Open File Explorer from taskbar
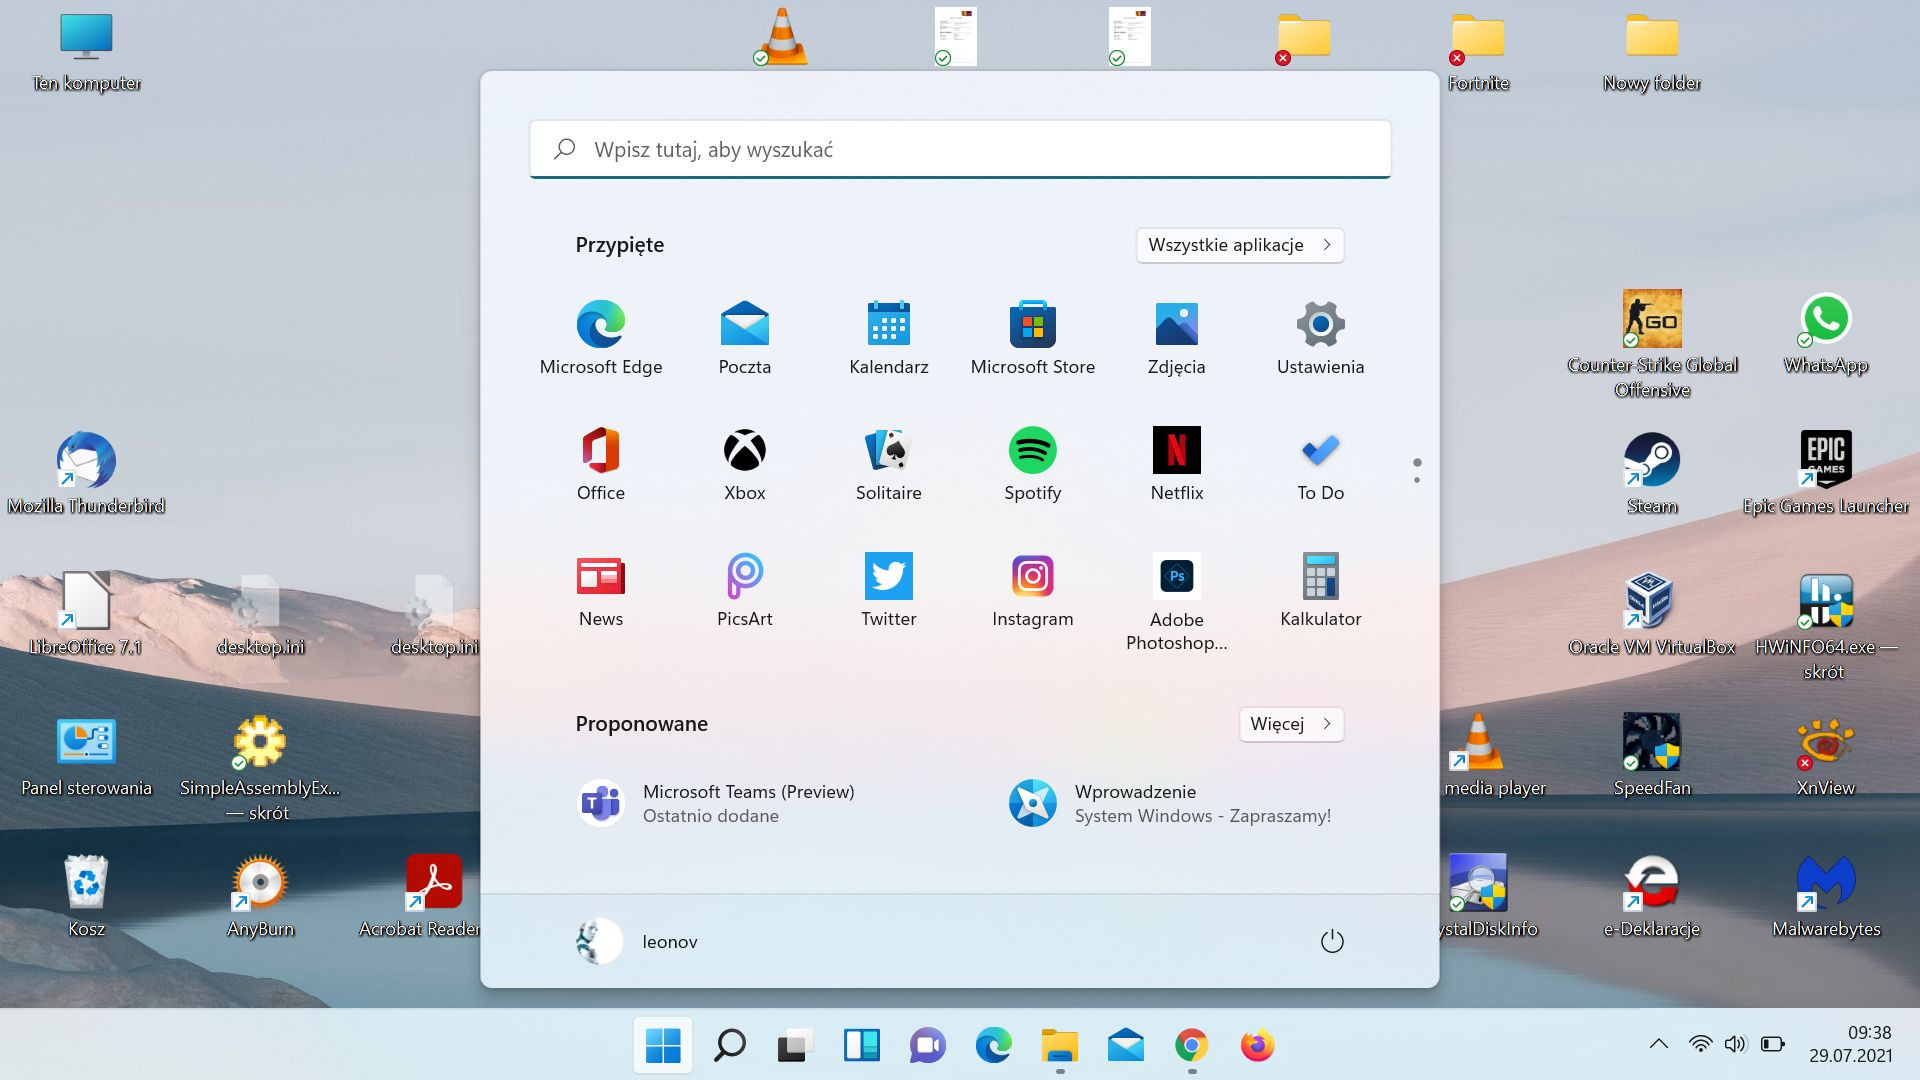The image size is (1920, 1080). click(1059, 1046)
